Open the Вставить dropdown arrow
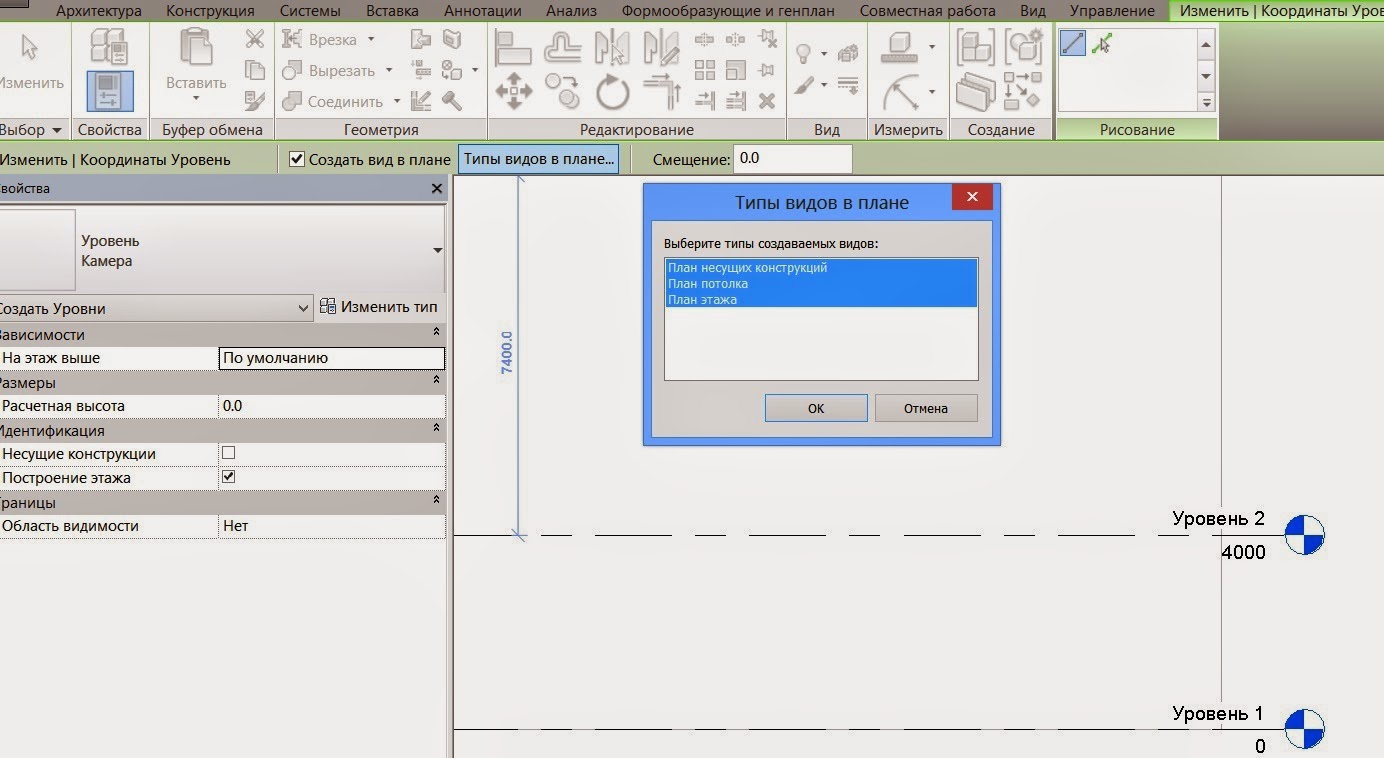Viewport: 1384px width, 758px height. 196,98
